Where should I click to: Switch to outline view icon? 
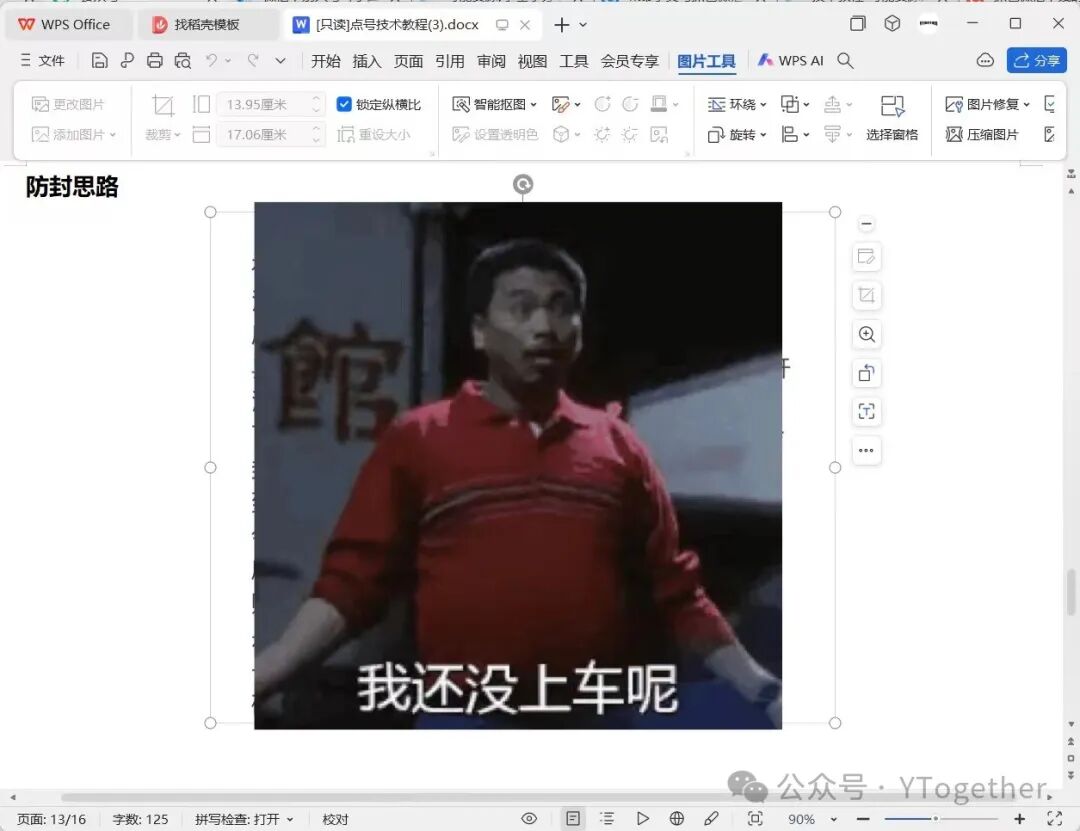point(607,818)
